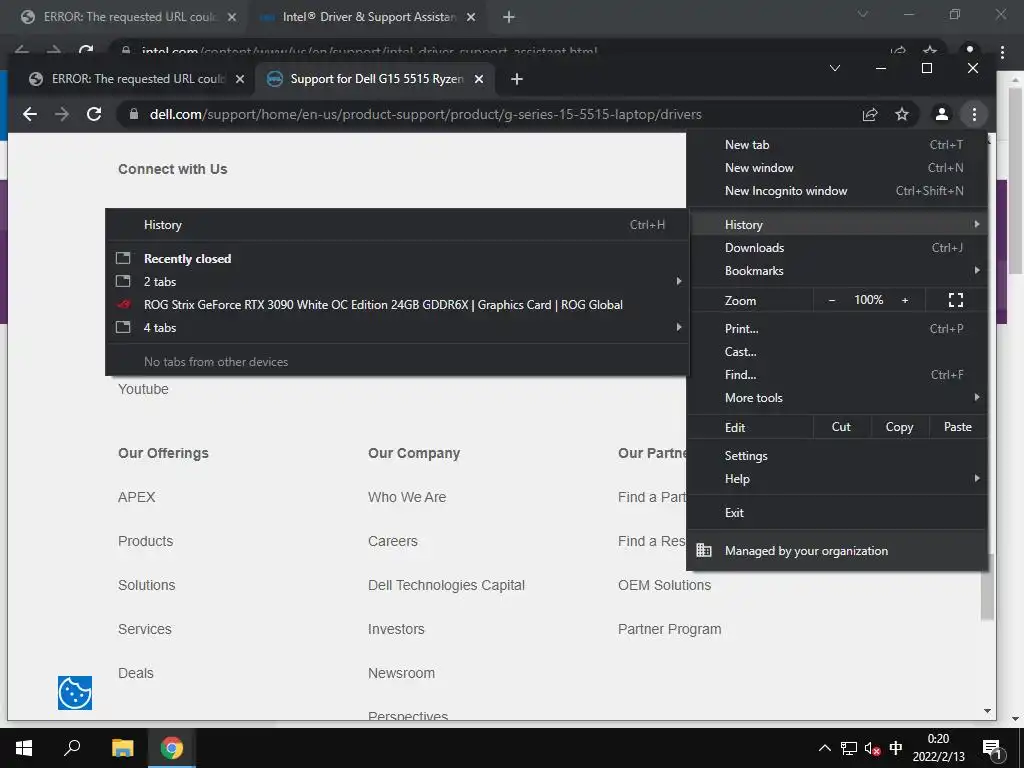This screenshot has width=1024, height=768.
Task: Choose Find... from the menu
Action: pyautogui.click(x=837, y=375)
